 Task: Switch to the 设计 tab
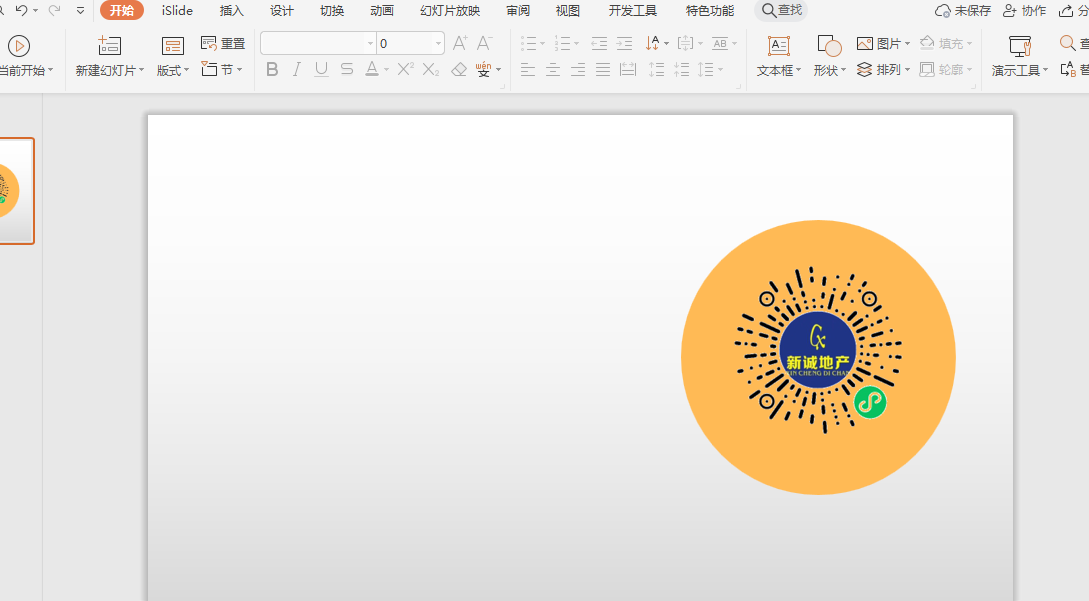281,10
